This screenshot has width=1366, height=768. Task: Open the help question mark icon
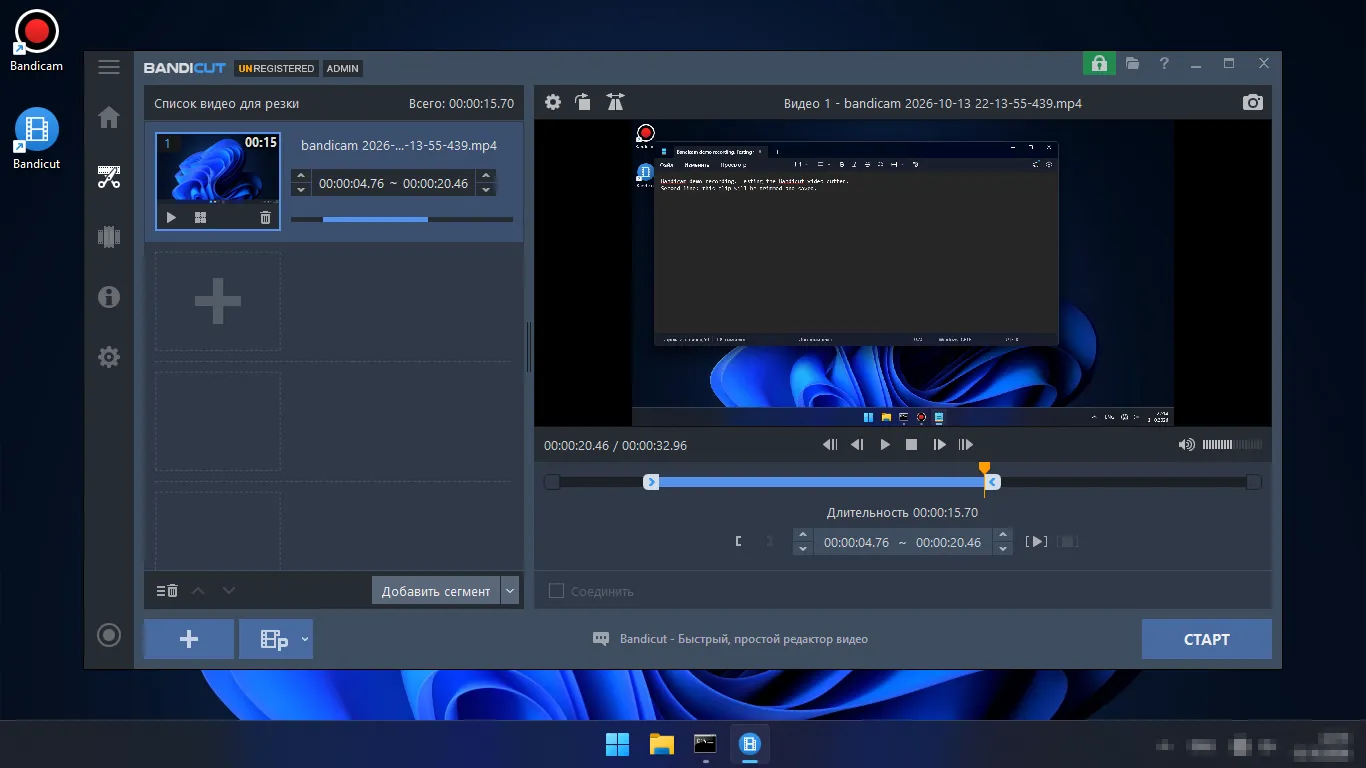1164,63
